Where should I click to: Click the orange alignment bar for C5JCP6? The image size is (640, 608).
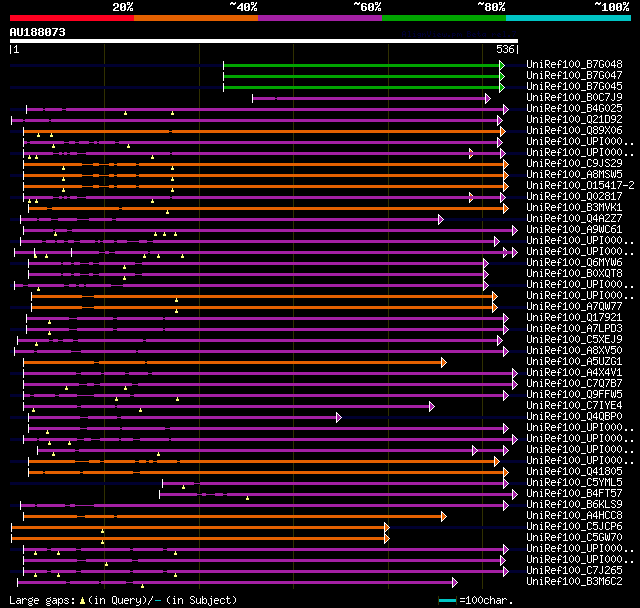pyautogui.click(x=198, y=528)
